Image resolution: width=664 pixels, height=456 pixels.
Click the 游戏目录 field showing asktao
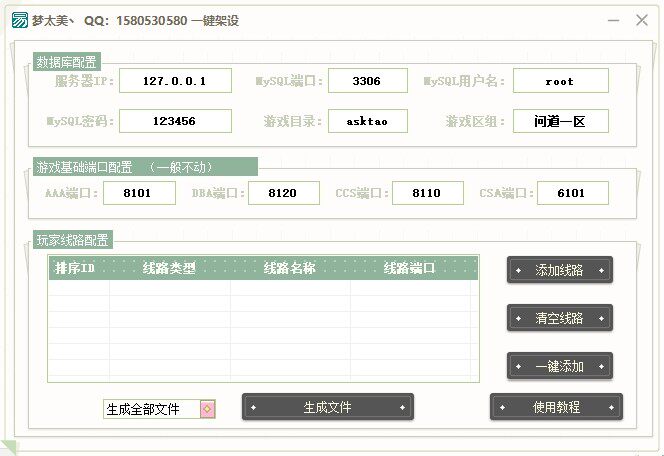368,121
